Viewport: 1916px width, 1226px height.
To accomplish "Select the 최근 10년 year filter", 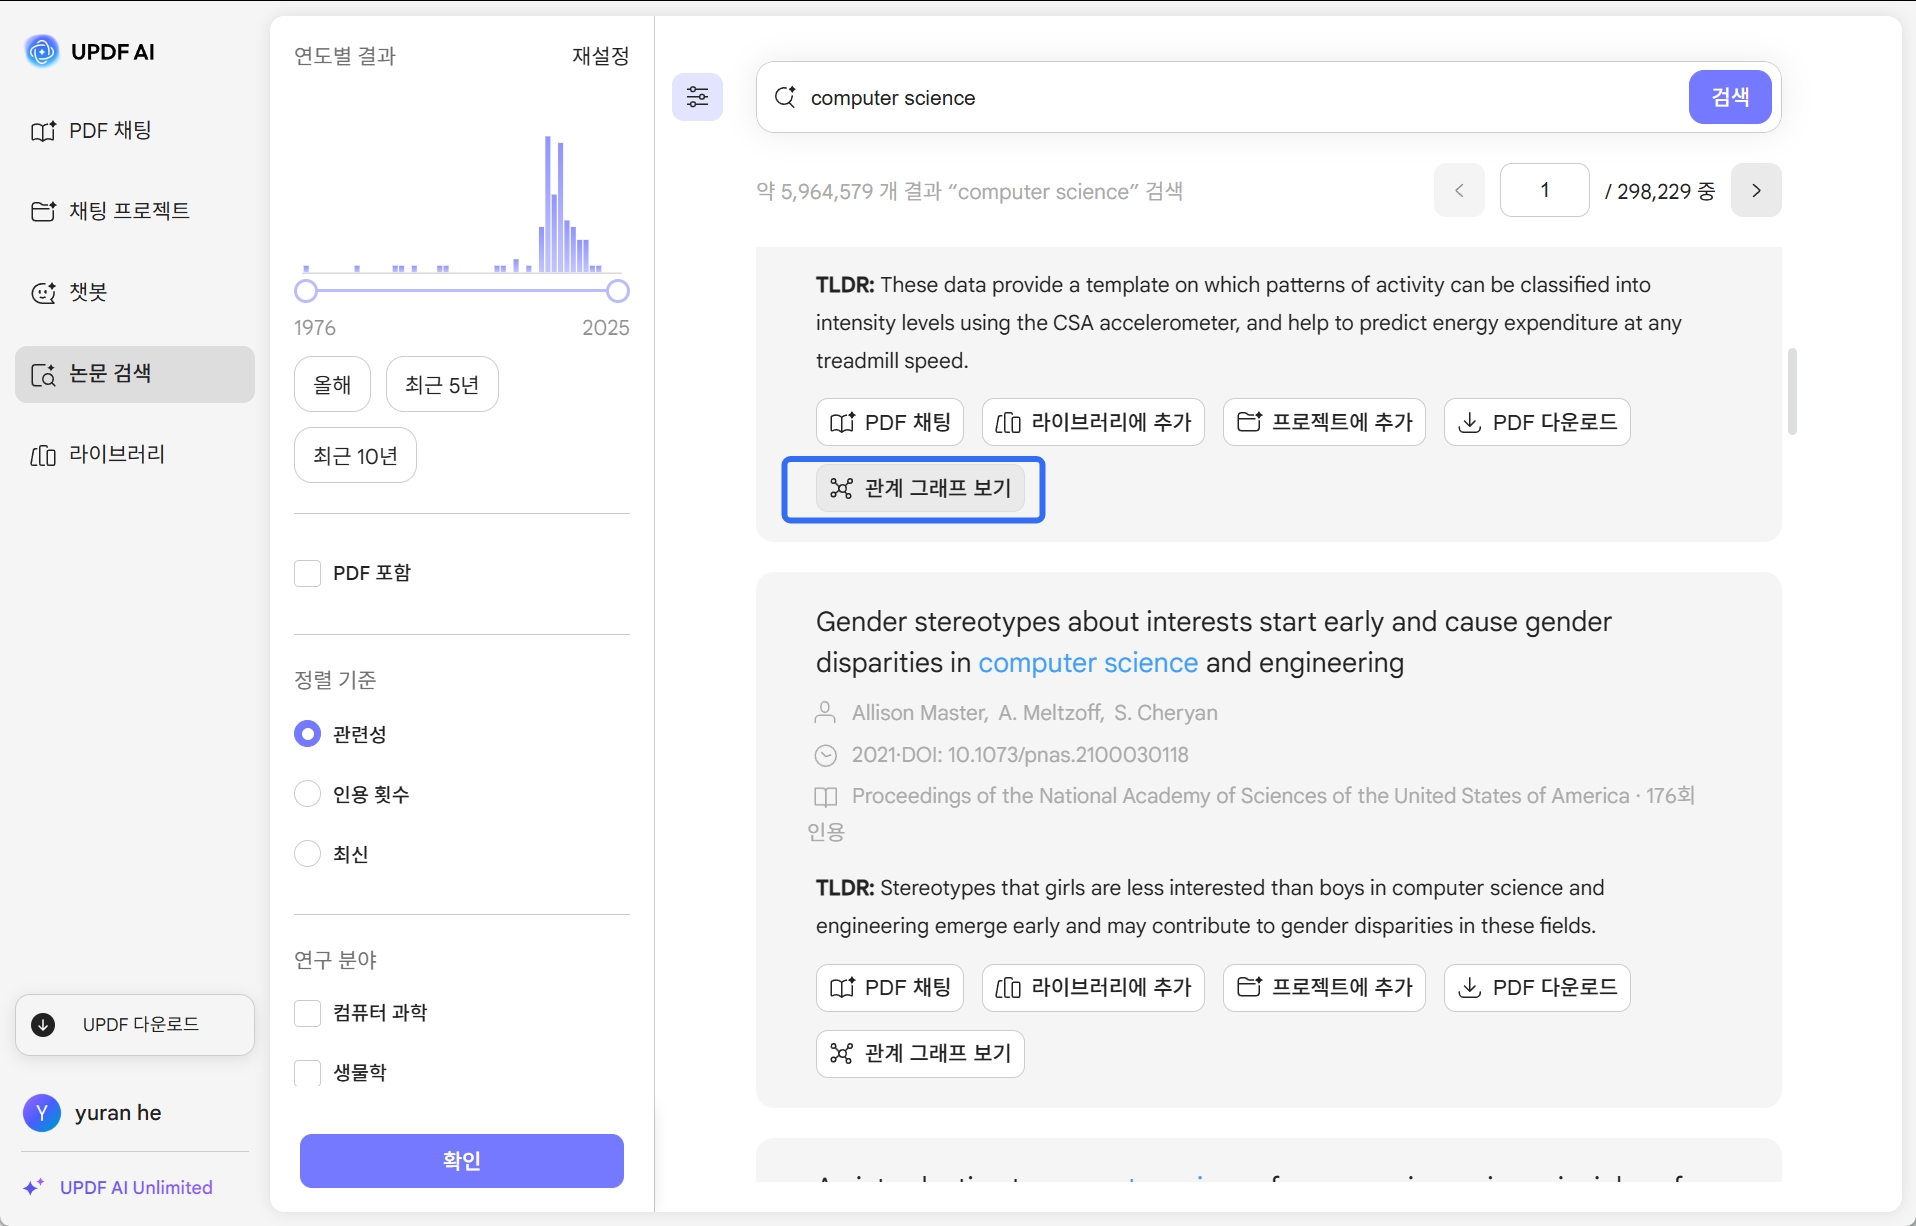I will coord(355,456).
